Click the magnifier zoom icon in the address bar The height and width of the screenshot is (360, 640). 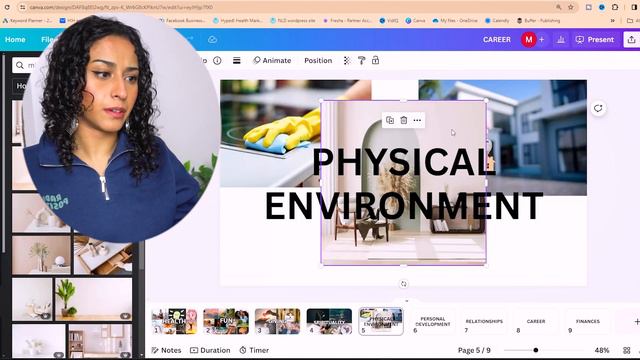(x=558, y=7)
